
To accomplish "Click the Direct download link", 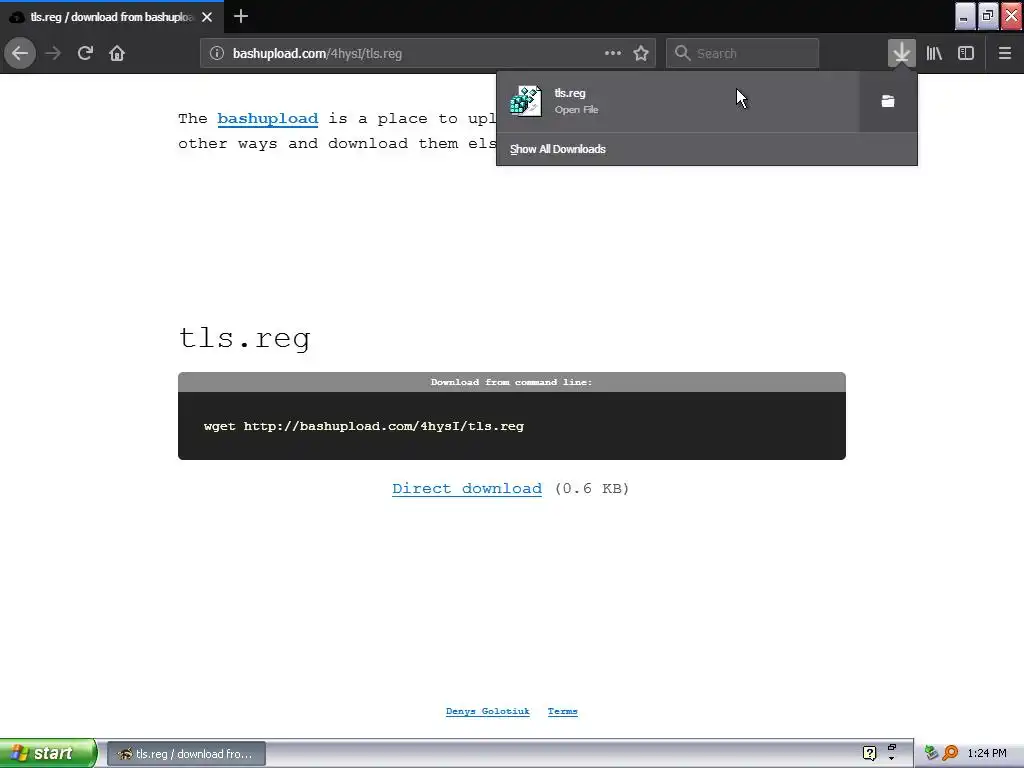I will click(x=467, y=488).
